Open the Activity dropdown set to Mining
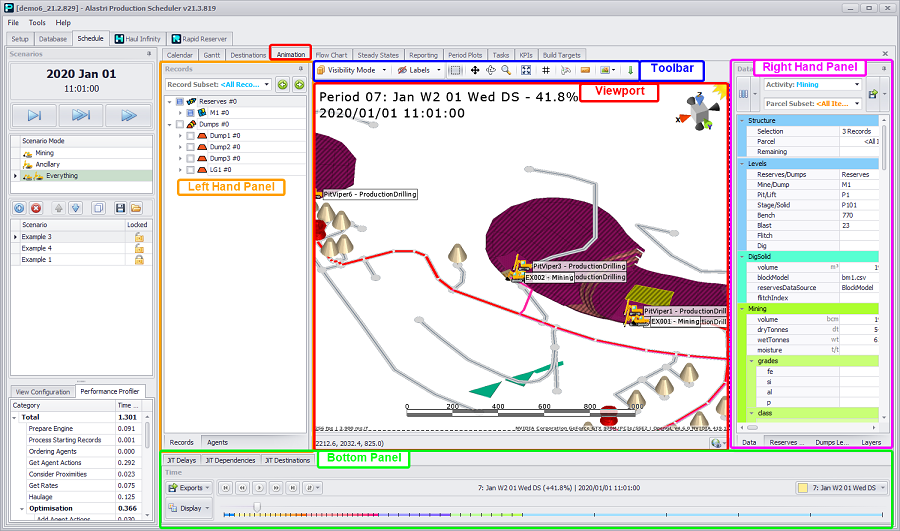Screen dimensions: 900x531 click(x=812, y=85)
